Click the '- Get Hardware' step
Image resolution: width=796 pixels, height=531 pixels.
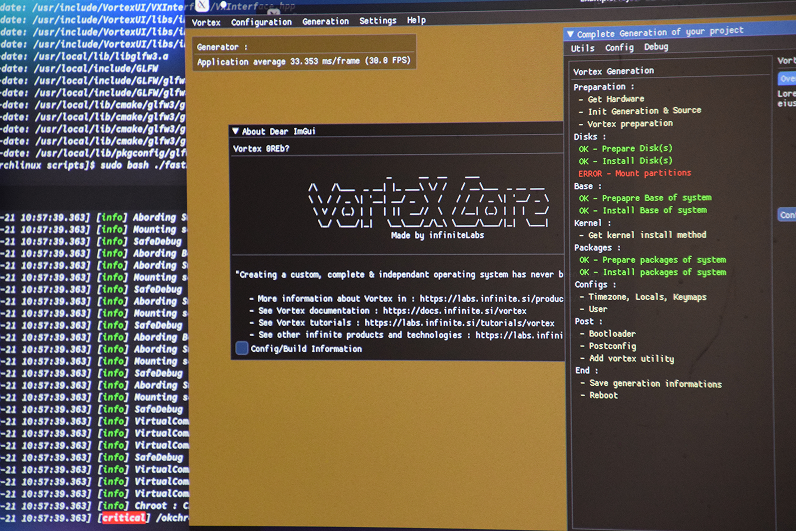611,99
